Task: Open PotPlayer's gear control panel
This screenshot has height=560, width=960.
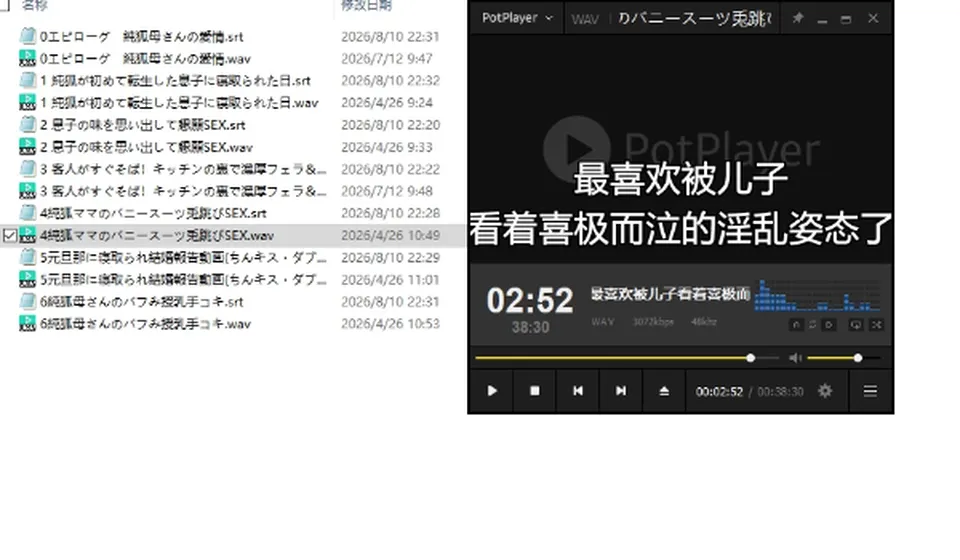Action: click(825, 390)
